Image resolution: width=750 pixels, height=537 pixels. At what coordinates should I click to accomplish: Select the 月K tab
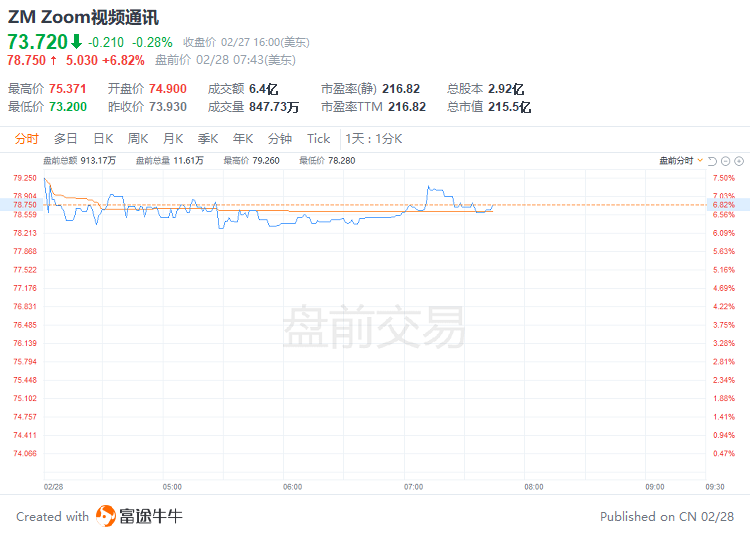(173, 139)
